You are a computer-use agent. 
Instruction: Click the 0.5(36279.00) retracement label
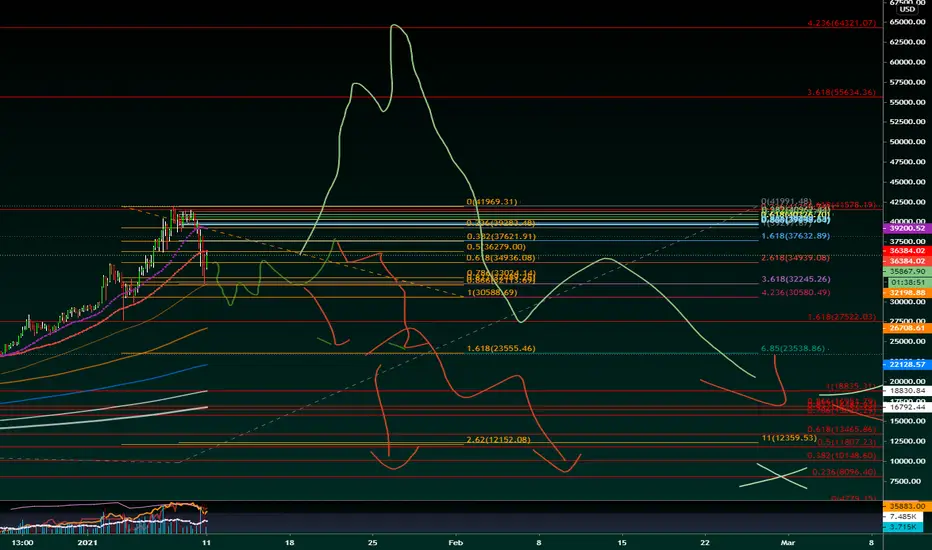(x=496, y=247)
